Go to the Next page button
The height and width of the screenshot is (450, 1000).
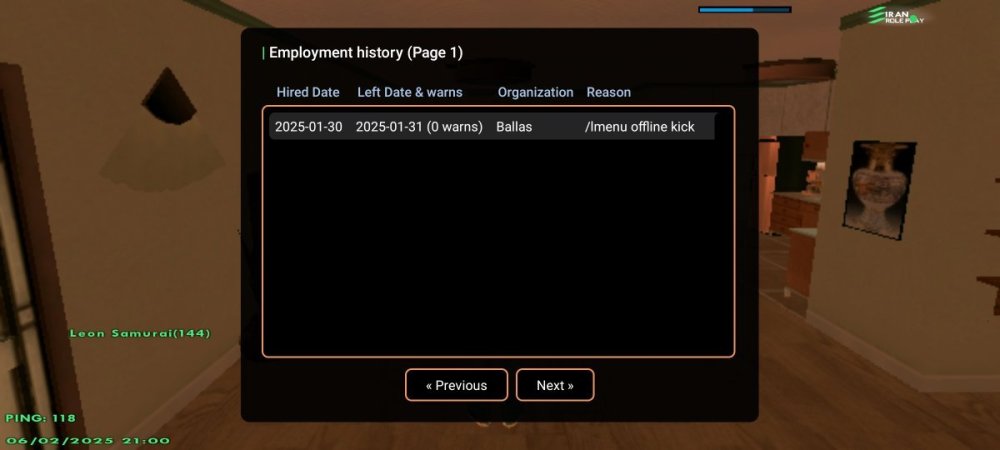(x=555, y=385)
